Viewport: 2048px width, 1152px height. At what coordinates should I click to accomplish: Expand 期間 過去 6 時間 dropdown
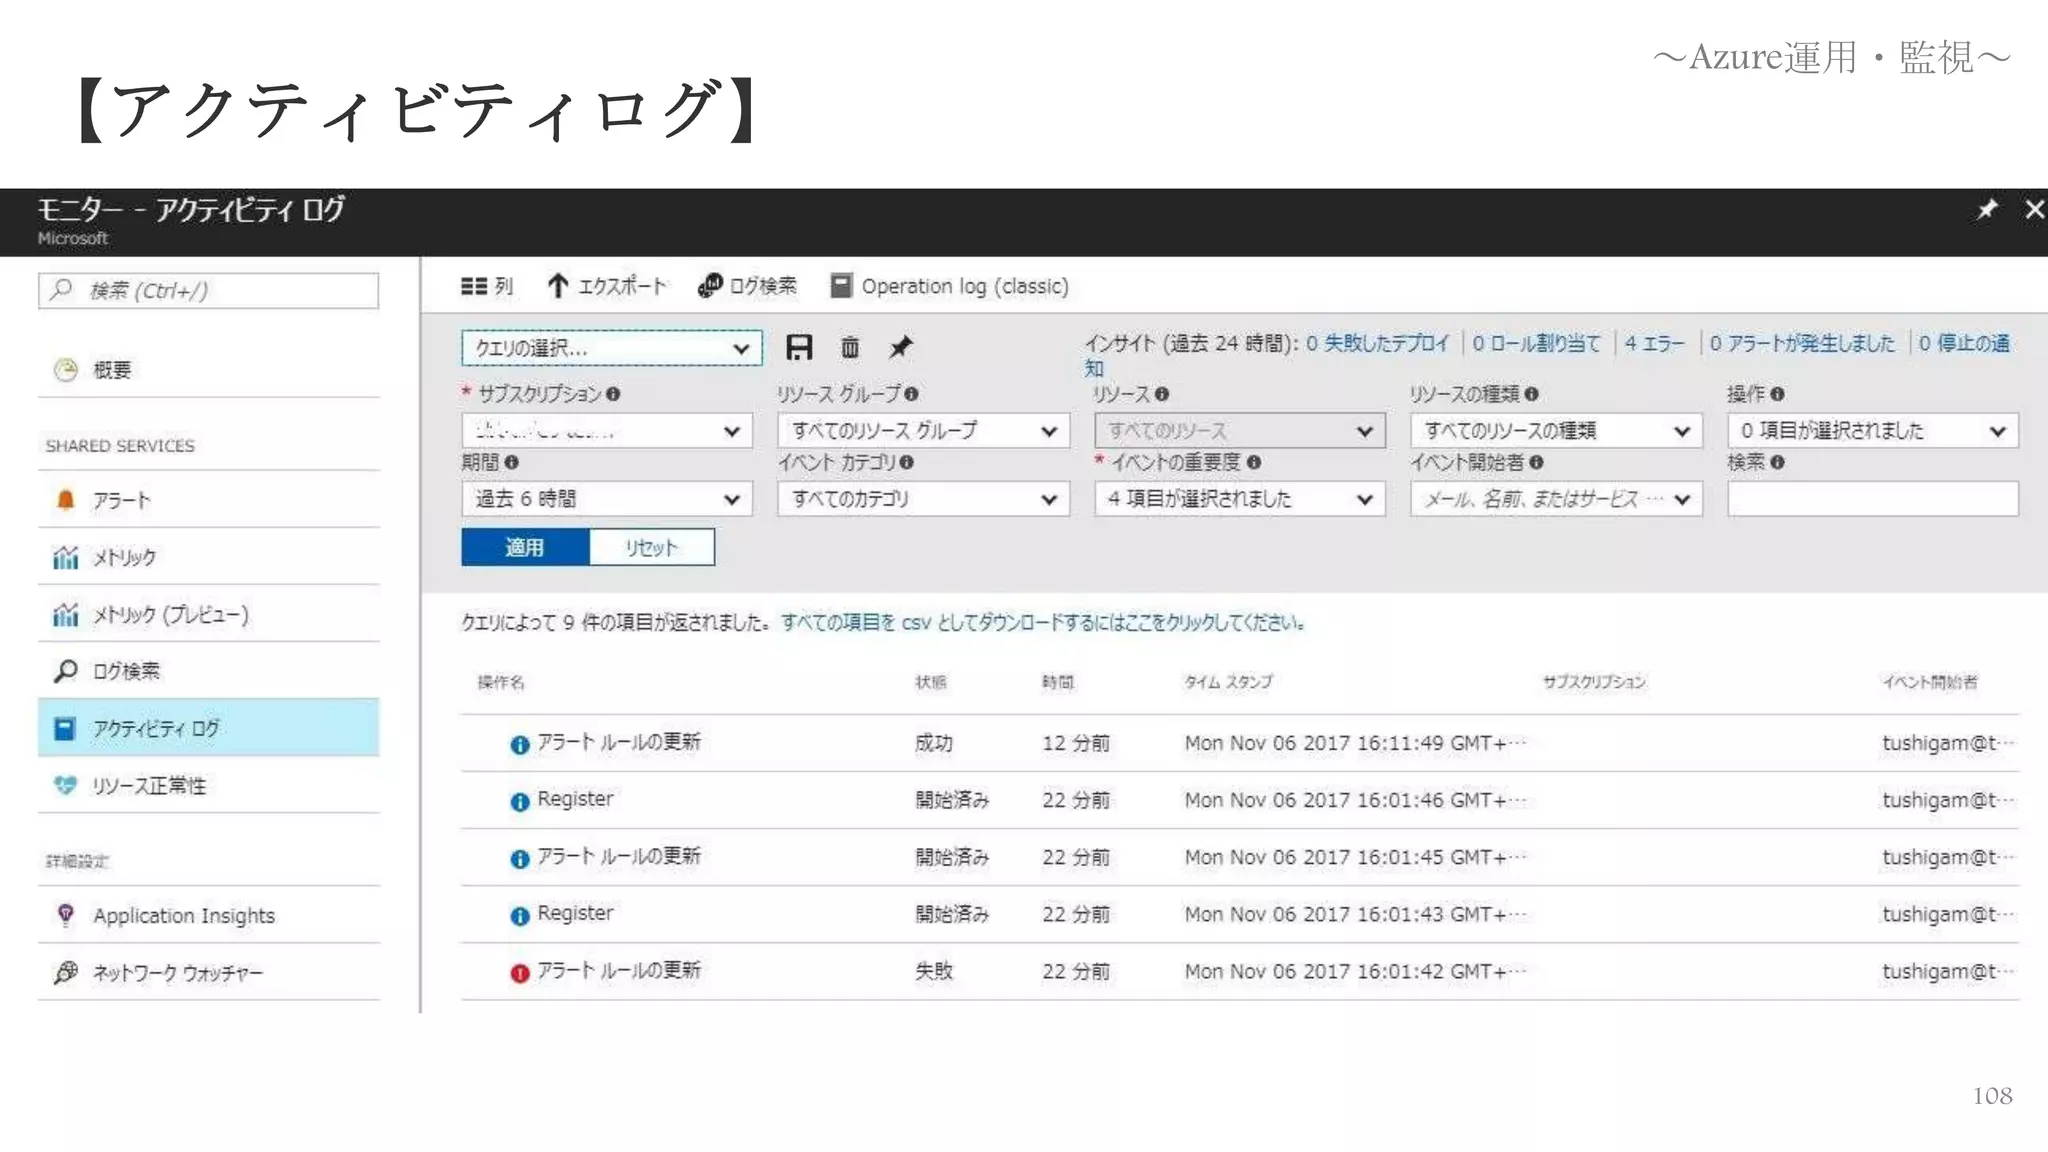coord(607,499)
